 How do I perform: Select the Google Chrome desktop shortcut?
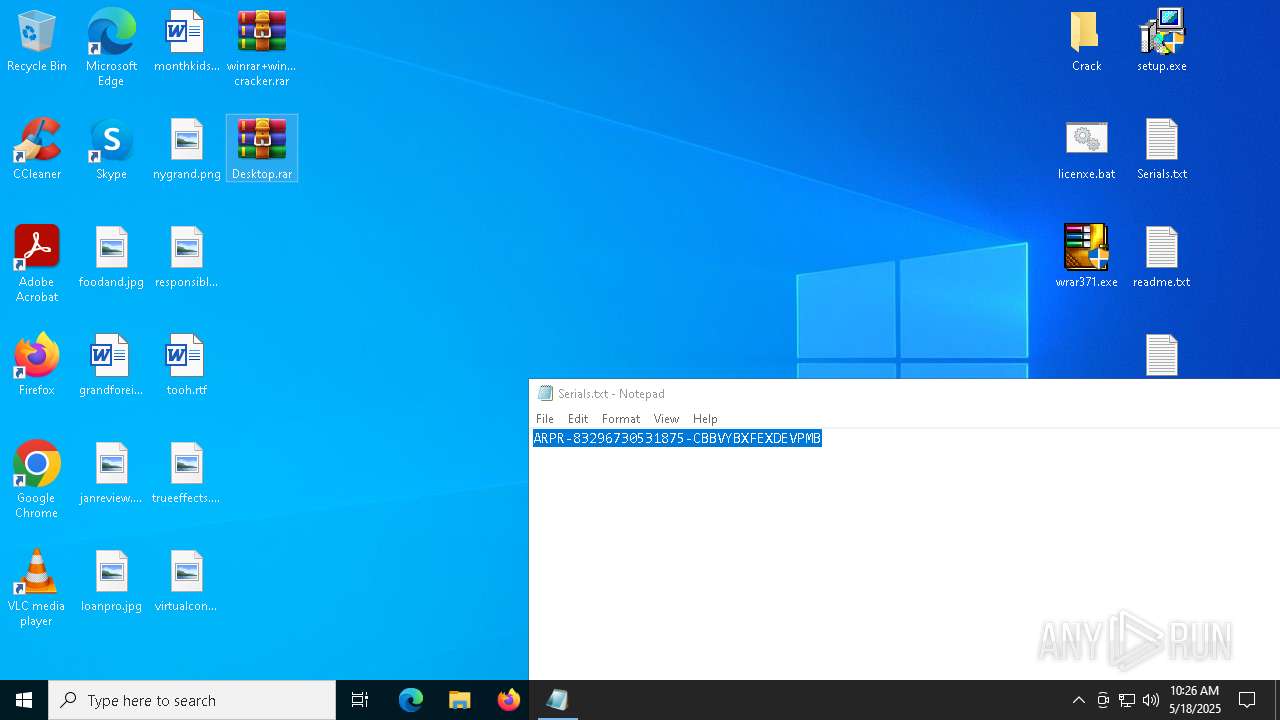(37, 480)
